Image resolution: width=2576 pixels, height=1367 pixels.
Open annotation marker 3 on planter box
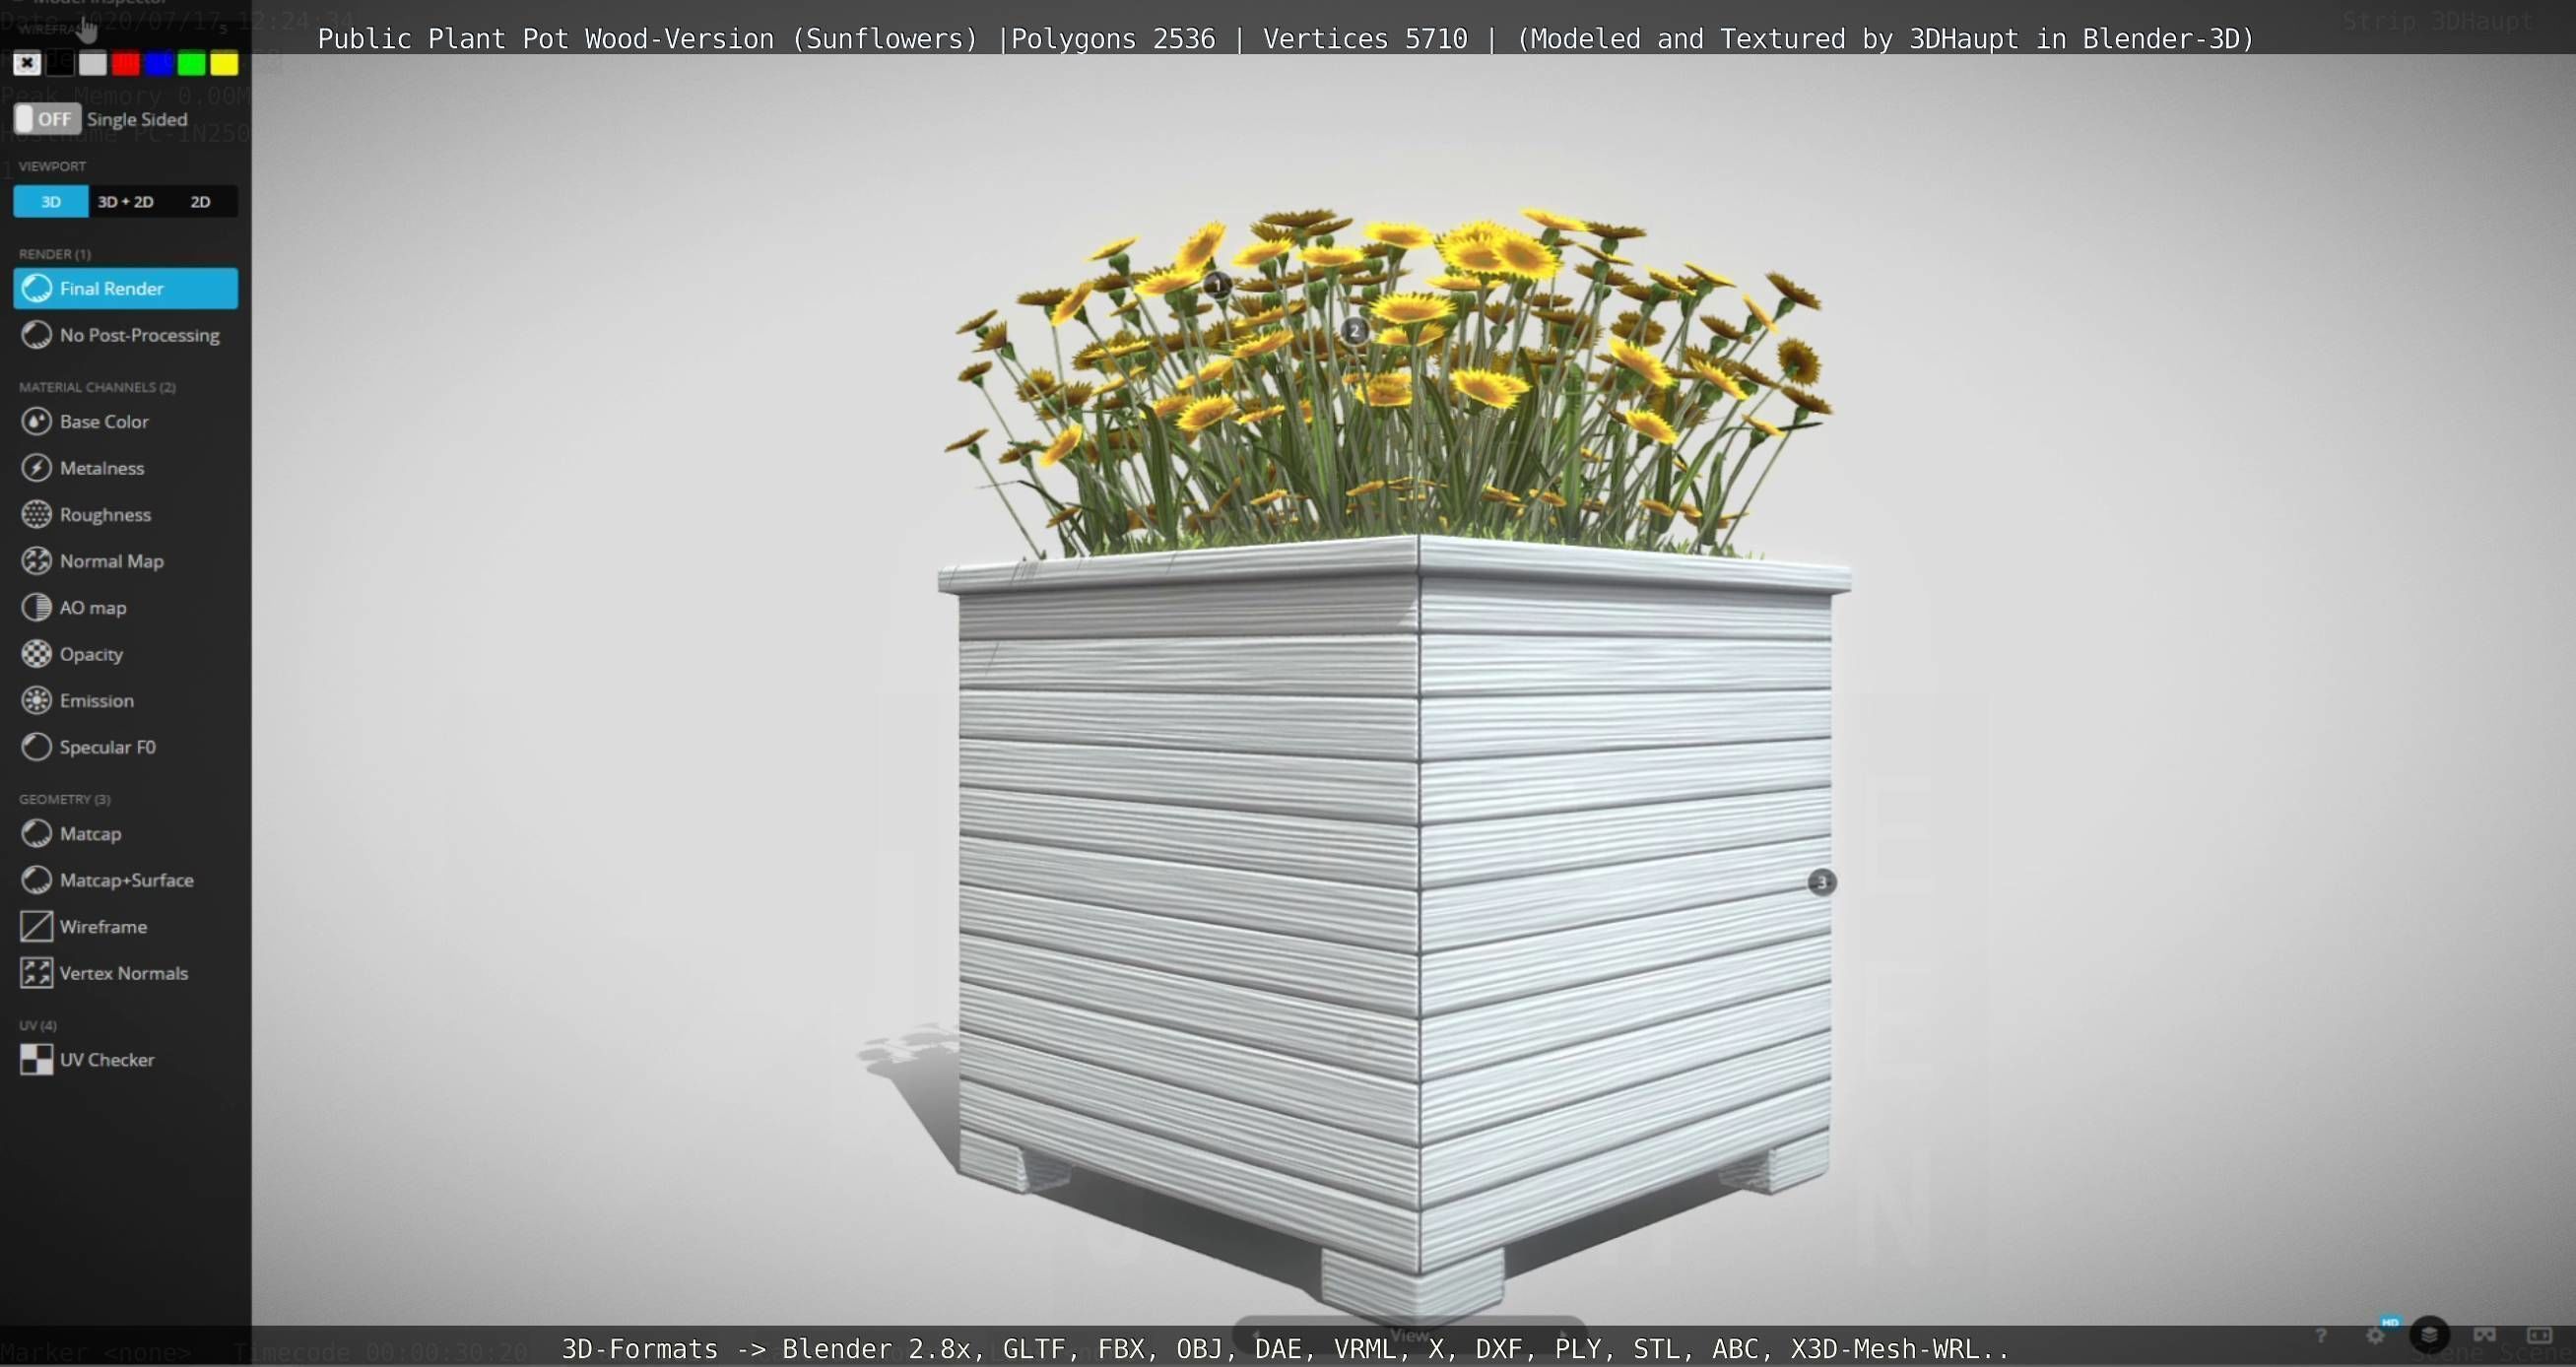click(1822, 882)
